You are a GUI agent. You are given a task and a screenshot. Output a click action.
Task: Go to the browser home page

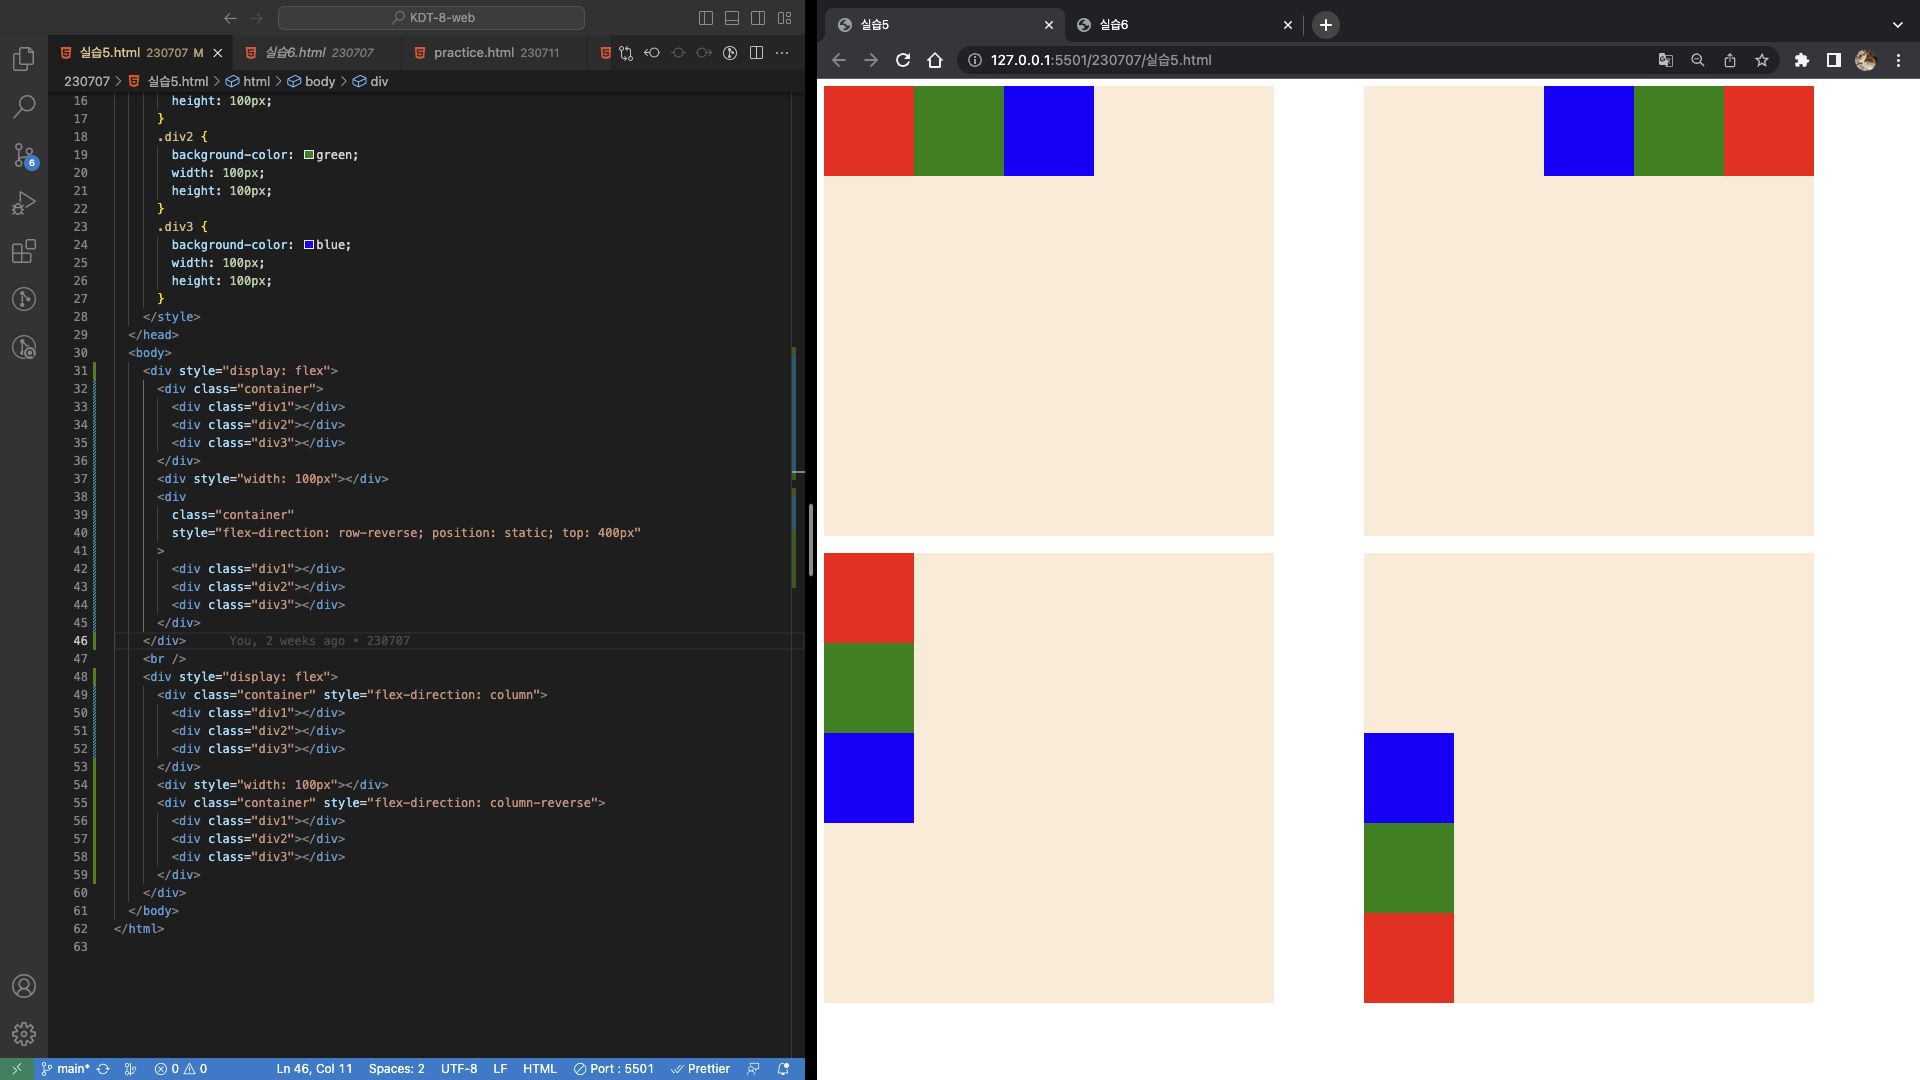pos(935,60)
